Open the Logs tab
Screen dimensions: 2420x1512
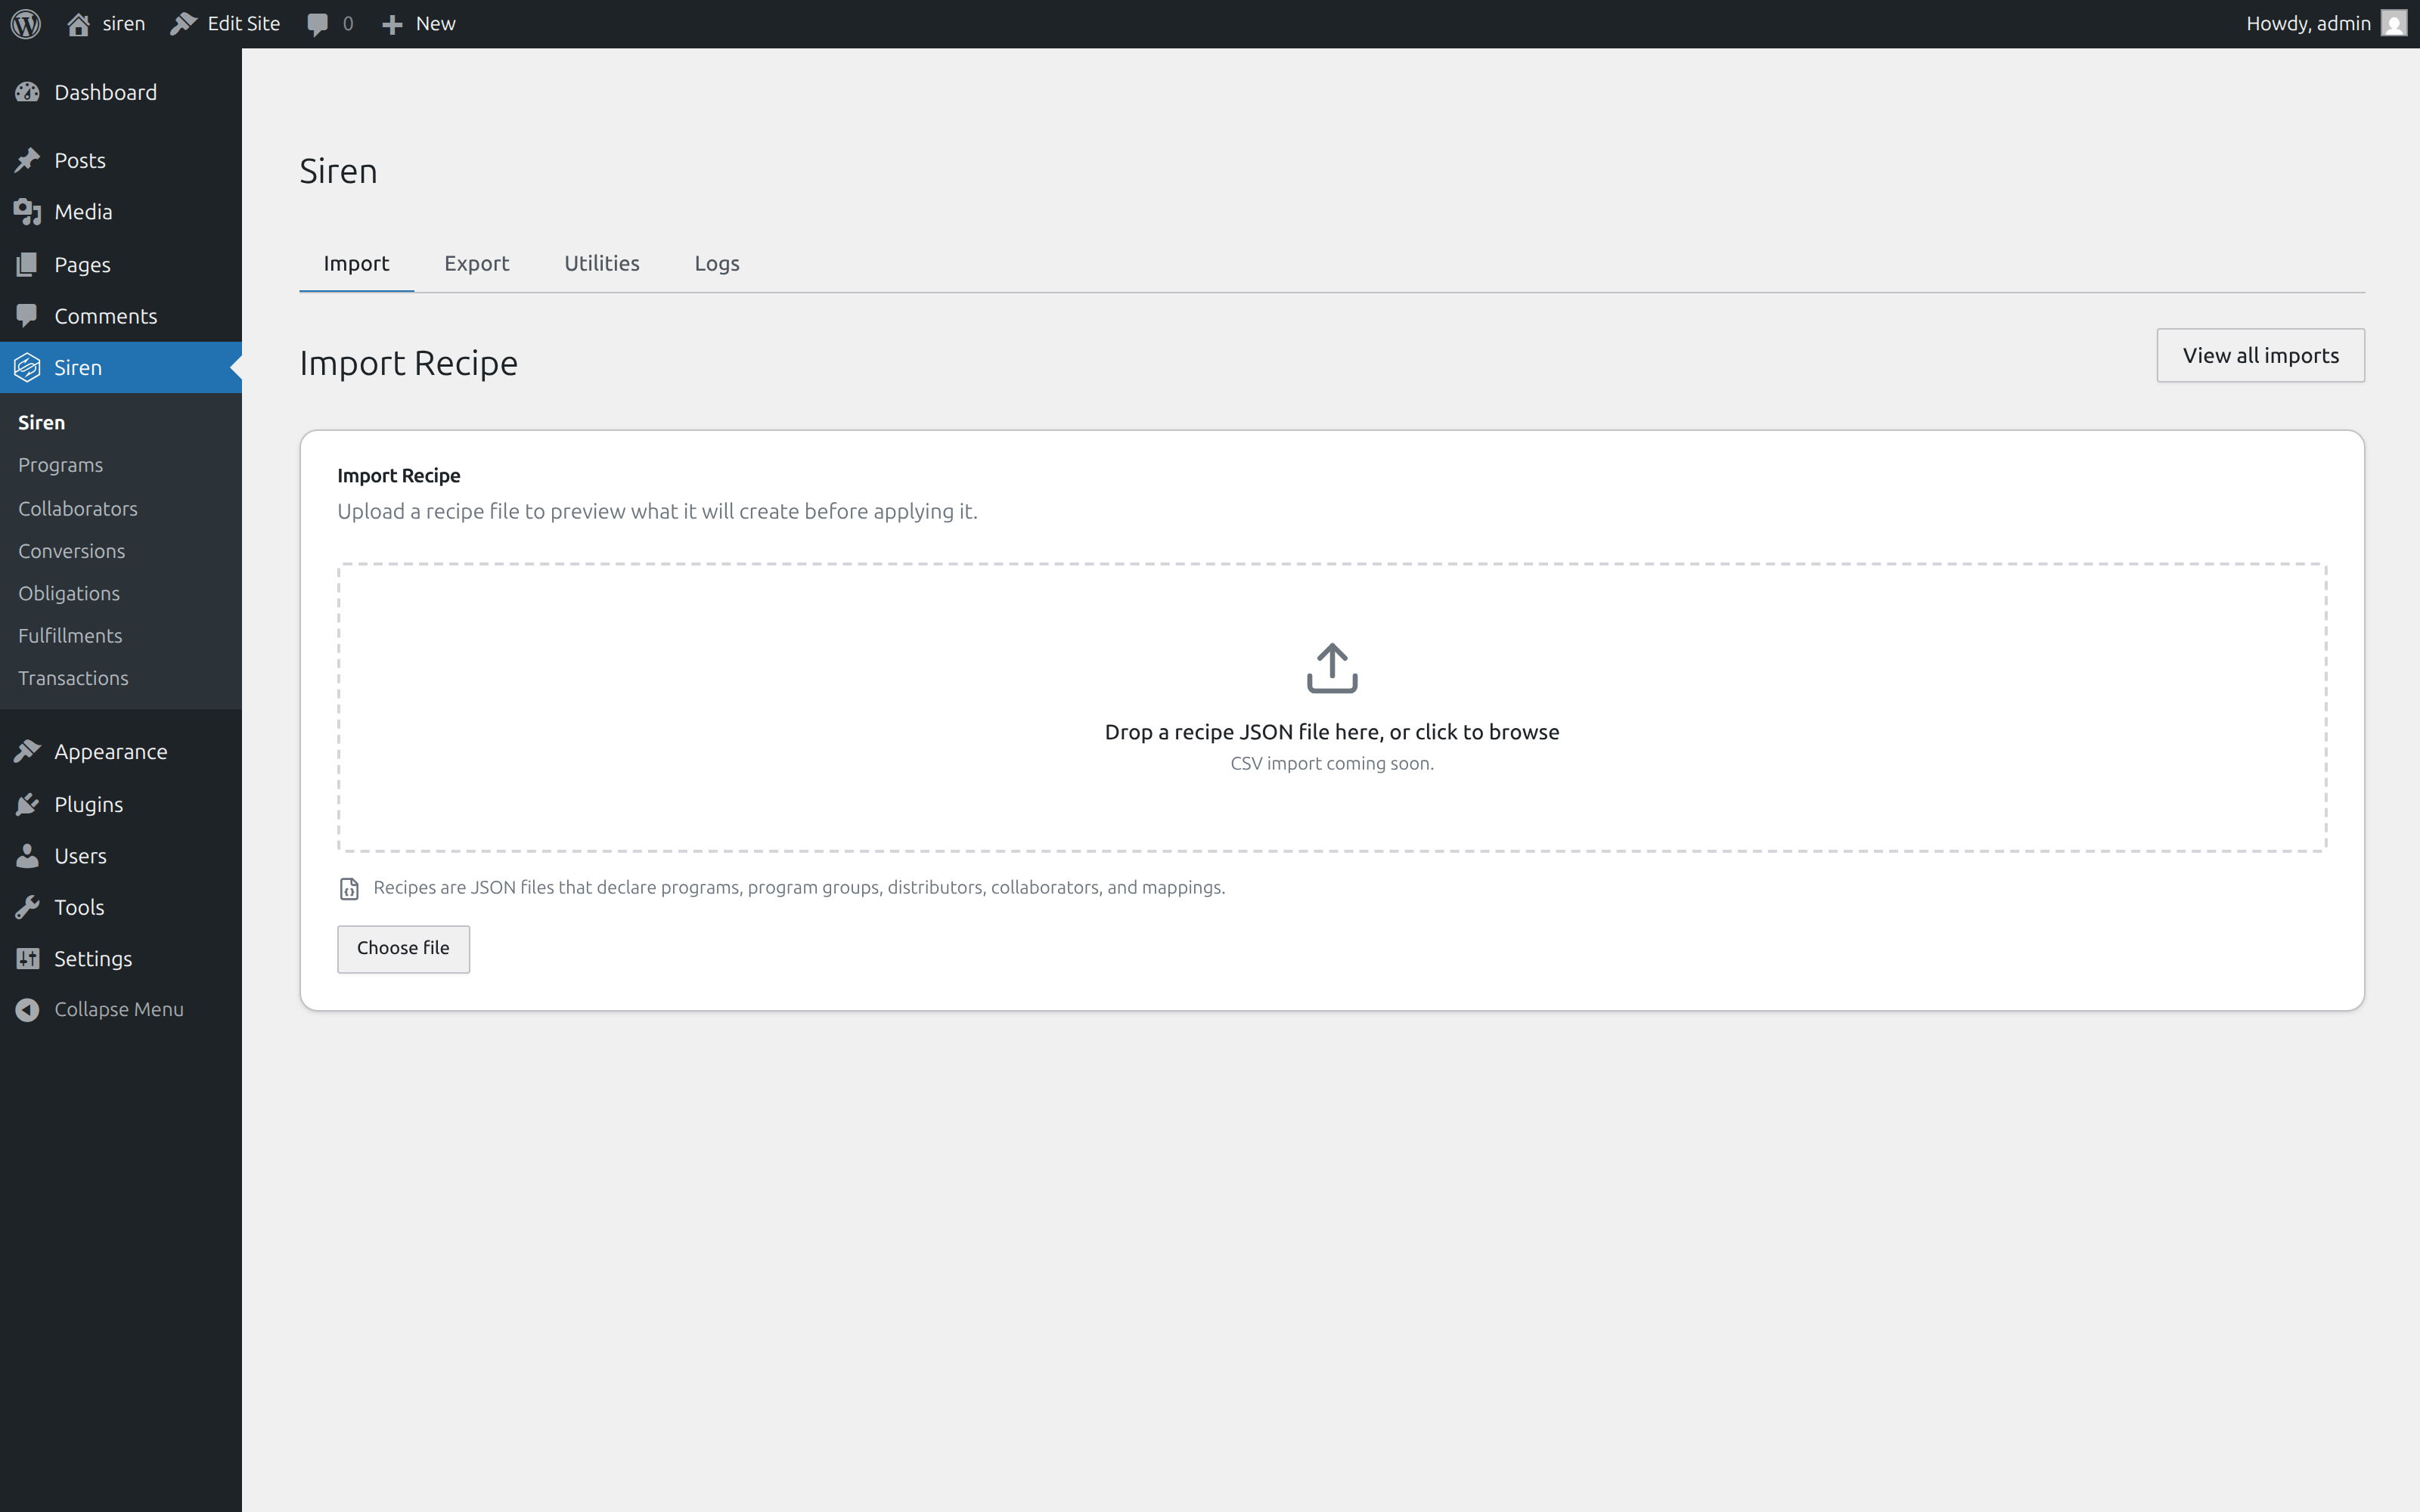[716, 263]
